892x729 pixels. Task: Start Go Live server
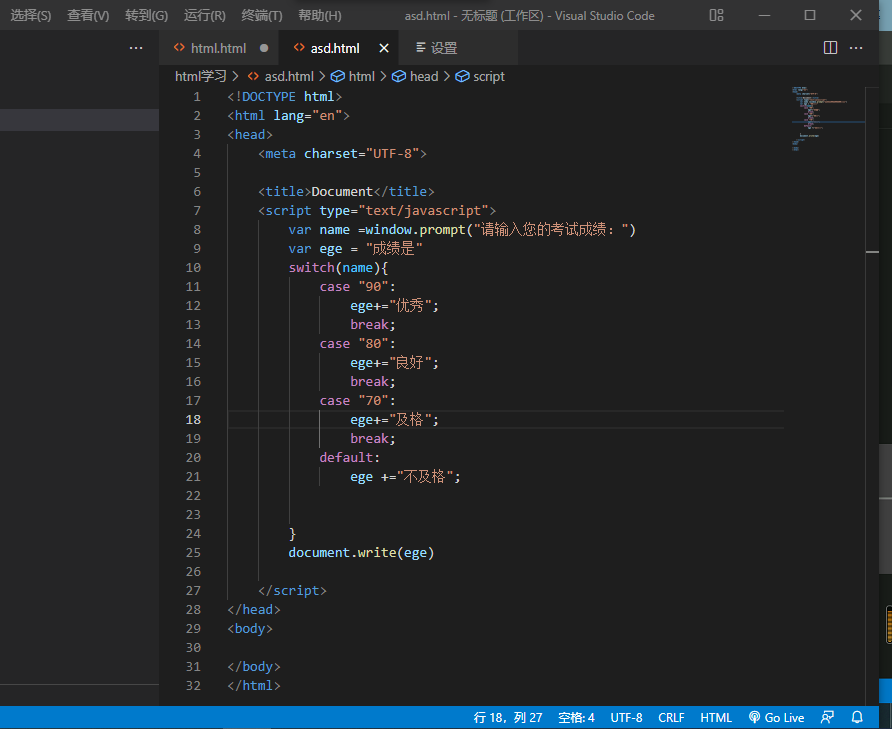[777, 718]
